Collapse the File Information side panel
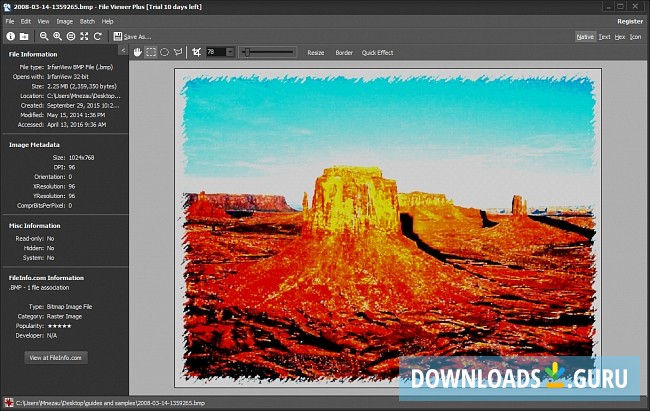Viewport: 650px width, 411px height. [x=123, y=50]
